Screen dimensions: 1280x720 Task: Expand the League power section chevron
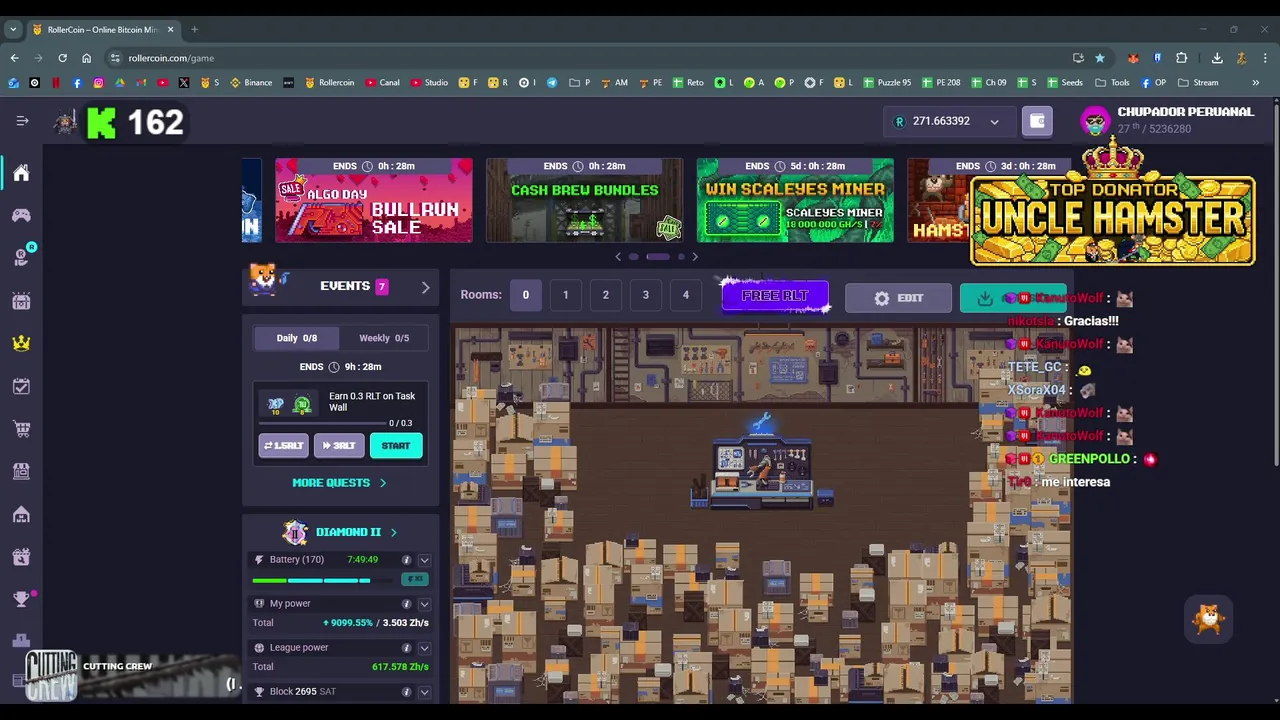[x=424, y=648]
